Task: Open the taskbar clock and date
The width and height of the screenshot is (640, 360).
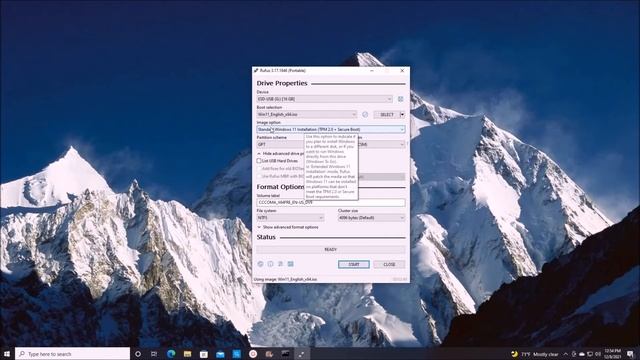Action: pos(612,354)
